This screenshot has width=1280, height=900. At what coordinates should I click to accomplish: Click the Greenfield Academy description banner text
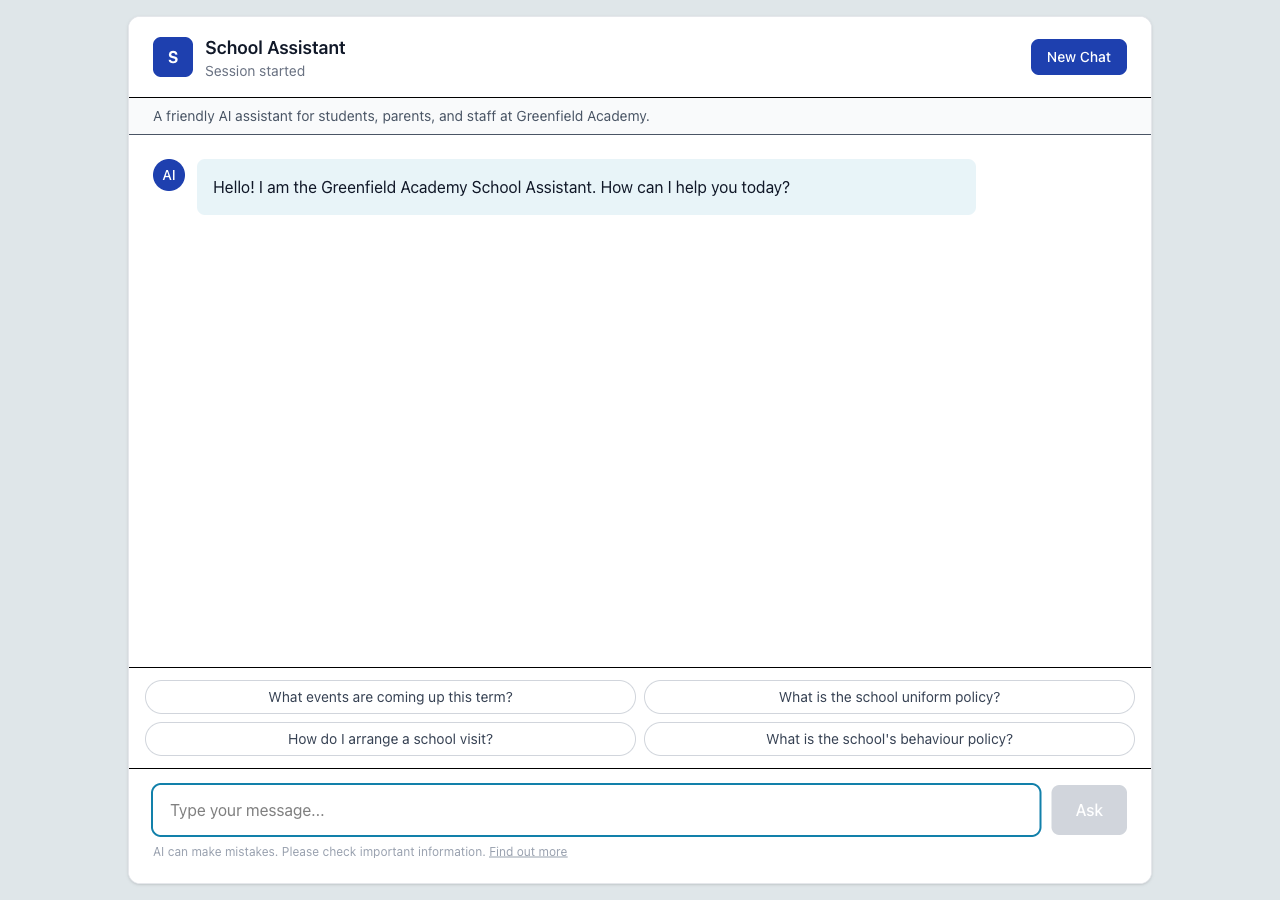click(x=401, y=116)
